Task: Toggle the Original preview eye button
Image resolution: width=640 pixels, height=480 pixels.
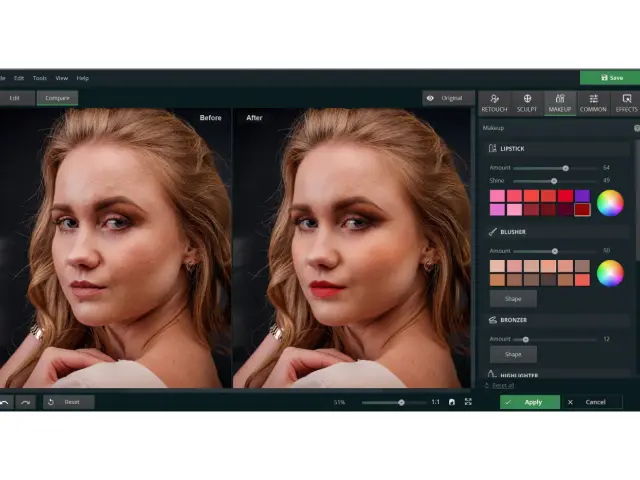Action: [448, 98]
